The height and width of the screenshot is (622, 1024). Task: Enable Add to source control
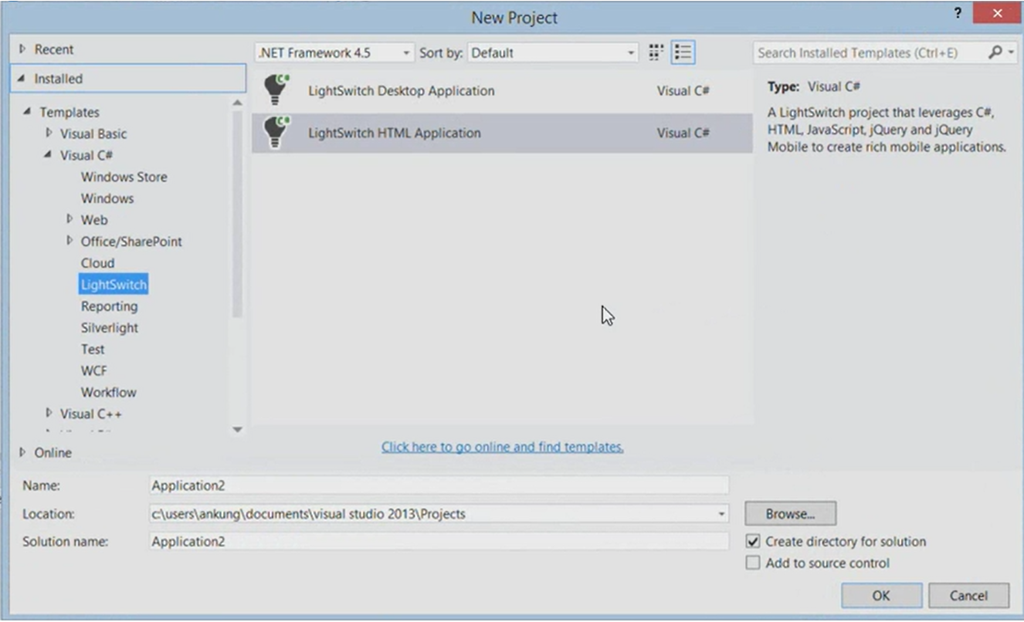pos(753,563)
